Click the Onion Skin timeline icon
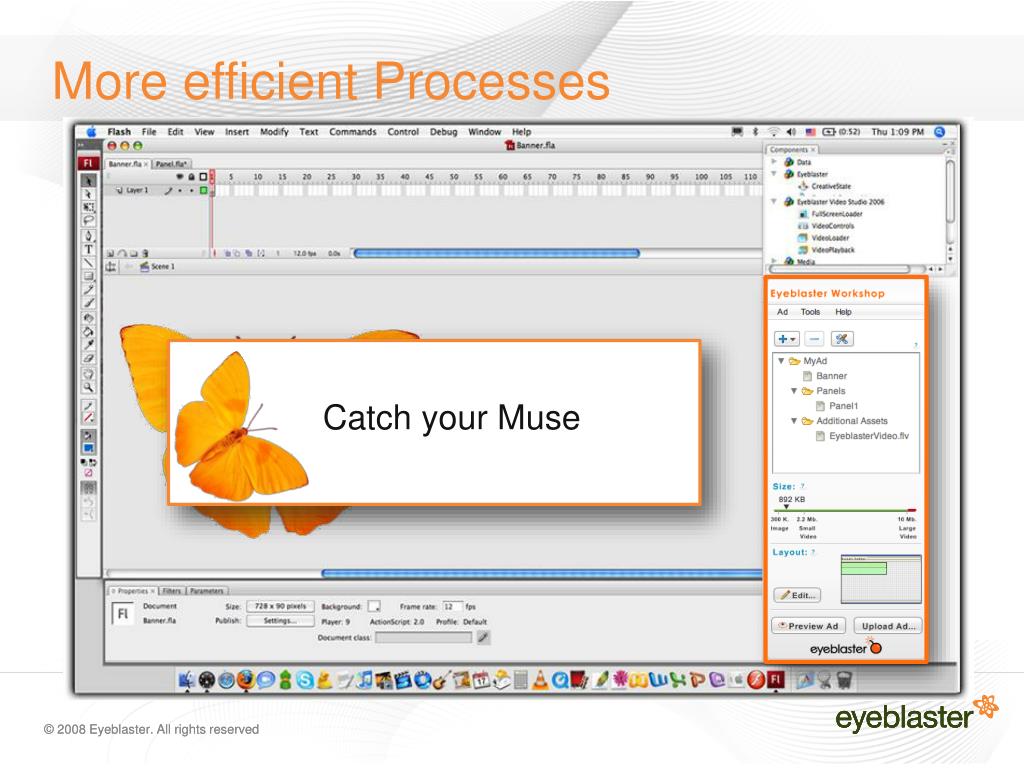Image resolution: width=1024 pixels, height=768 pixels. coord(227,253)
